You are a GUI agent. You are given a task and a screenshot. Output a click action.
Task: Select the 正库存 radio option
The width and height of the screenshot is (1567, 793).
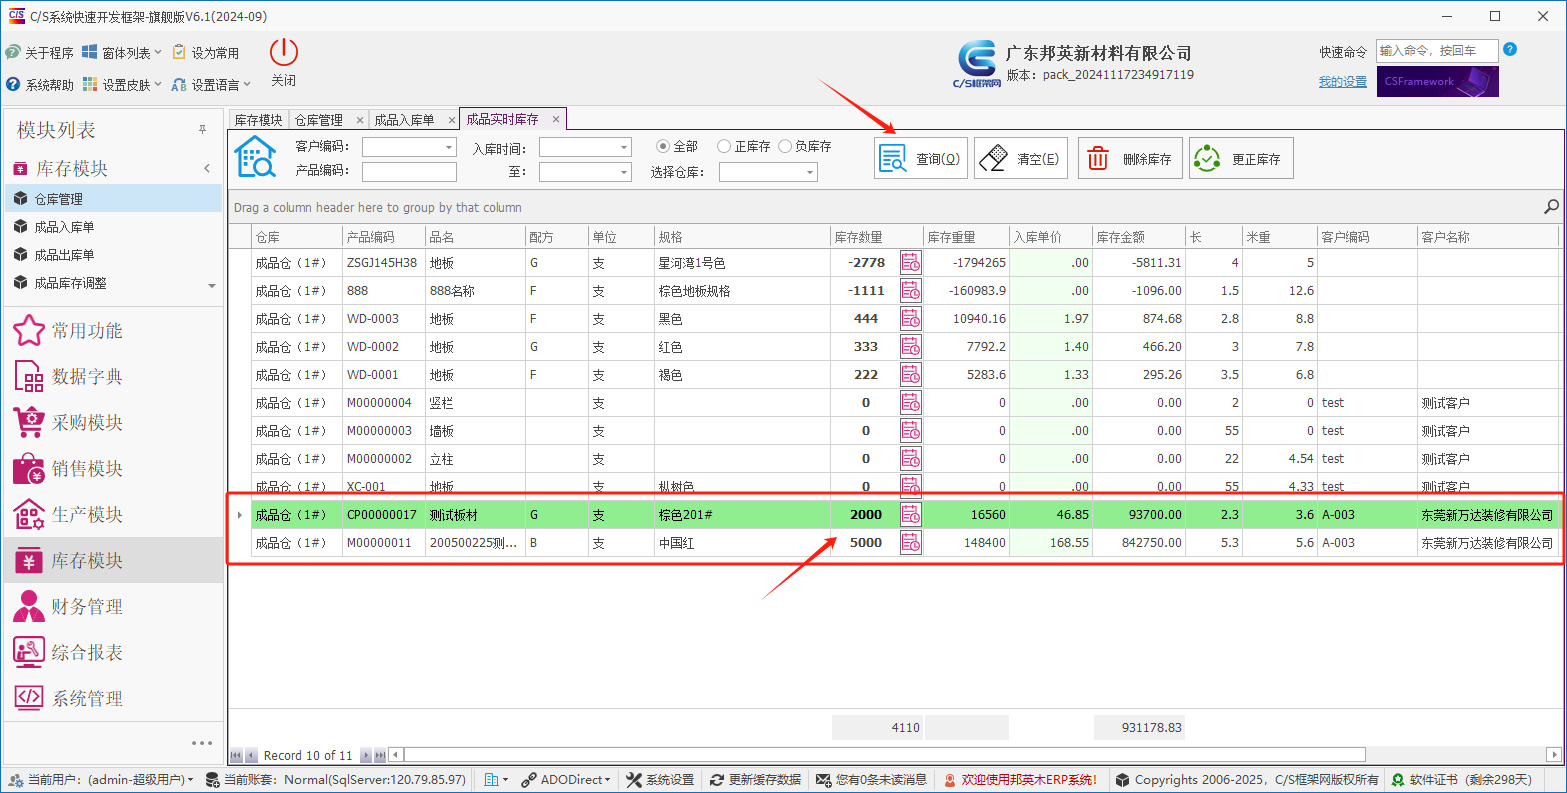coord(743,146)
